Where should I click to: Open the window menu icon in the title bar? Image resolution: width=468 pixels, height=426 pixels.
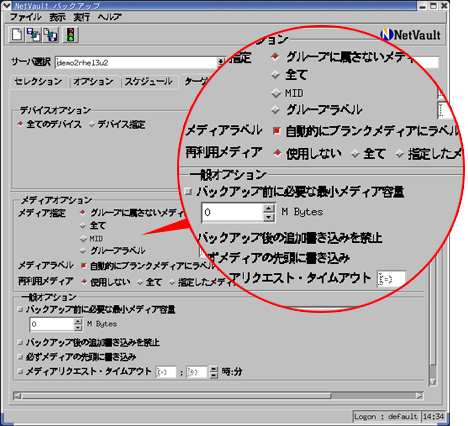[x=6, y=5]
